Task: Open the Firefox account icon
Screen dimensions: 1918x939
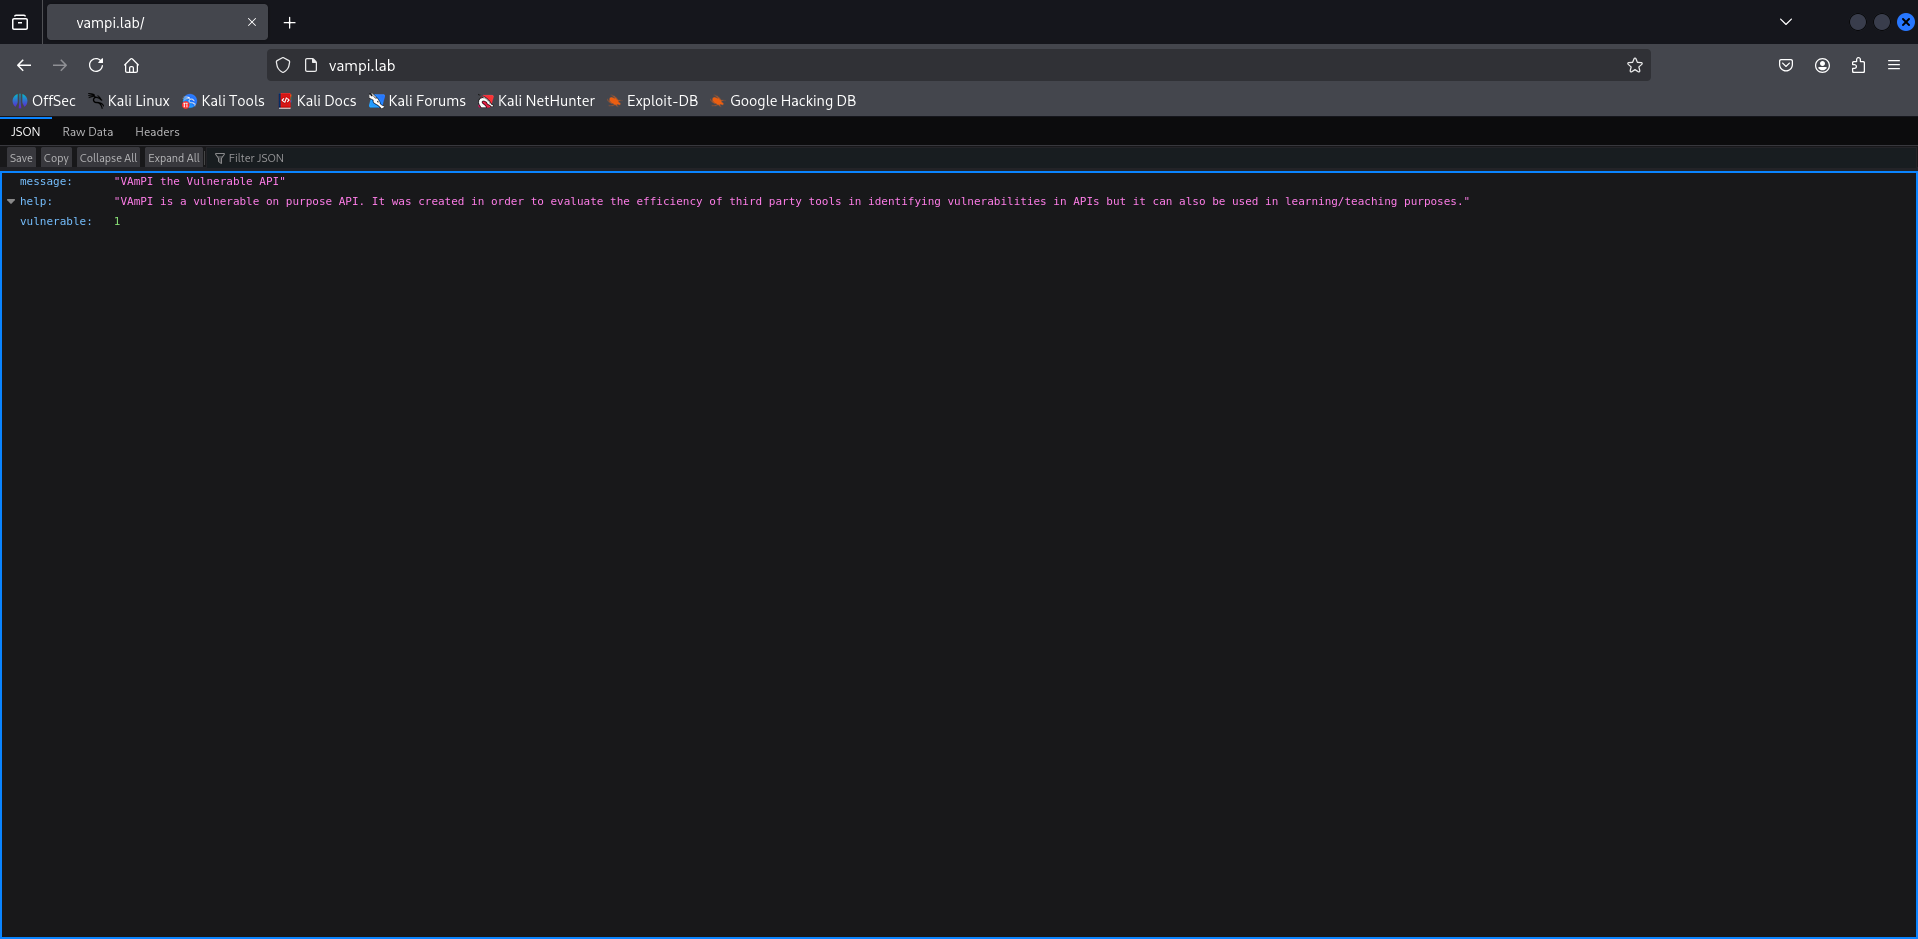Action: (x=1822, y=65)
